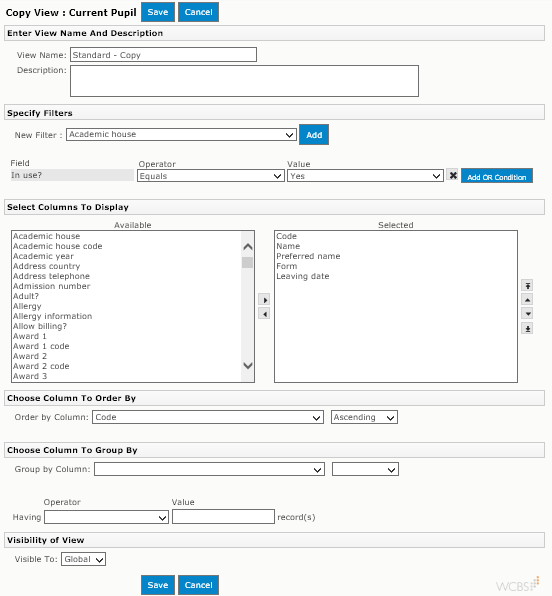Open the Value 'Yes' dropdown
Image resolution: width=552 pixels, height=596 pixels.
click(x=365, y=176)
